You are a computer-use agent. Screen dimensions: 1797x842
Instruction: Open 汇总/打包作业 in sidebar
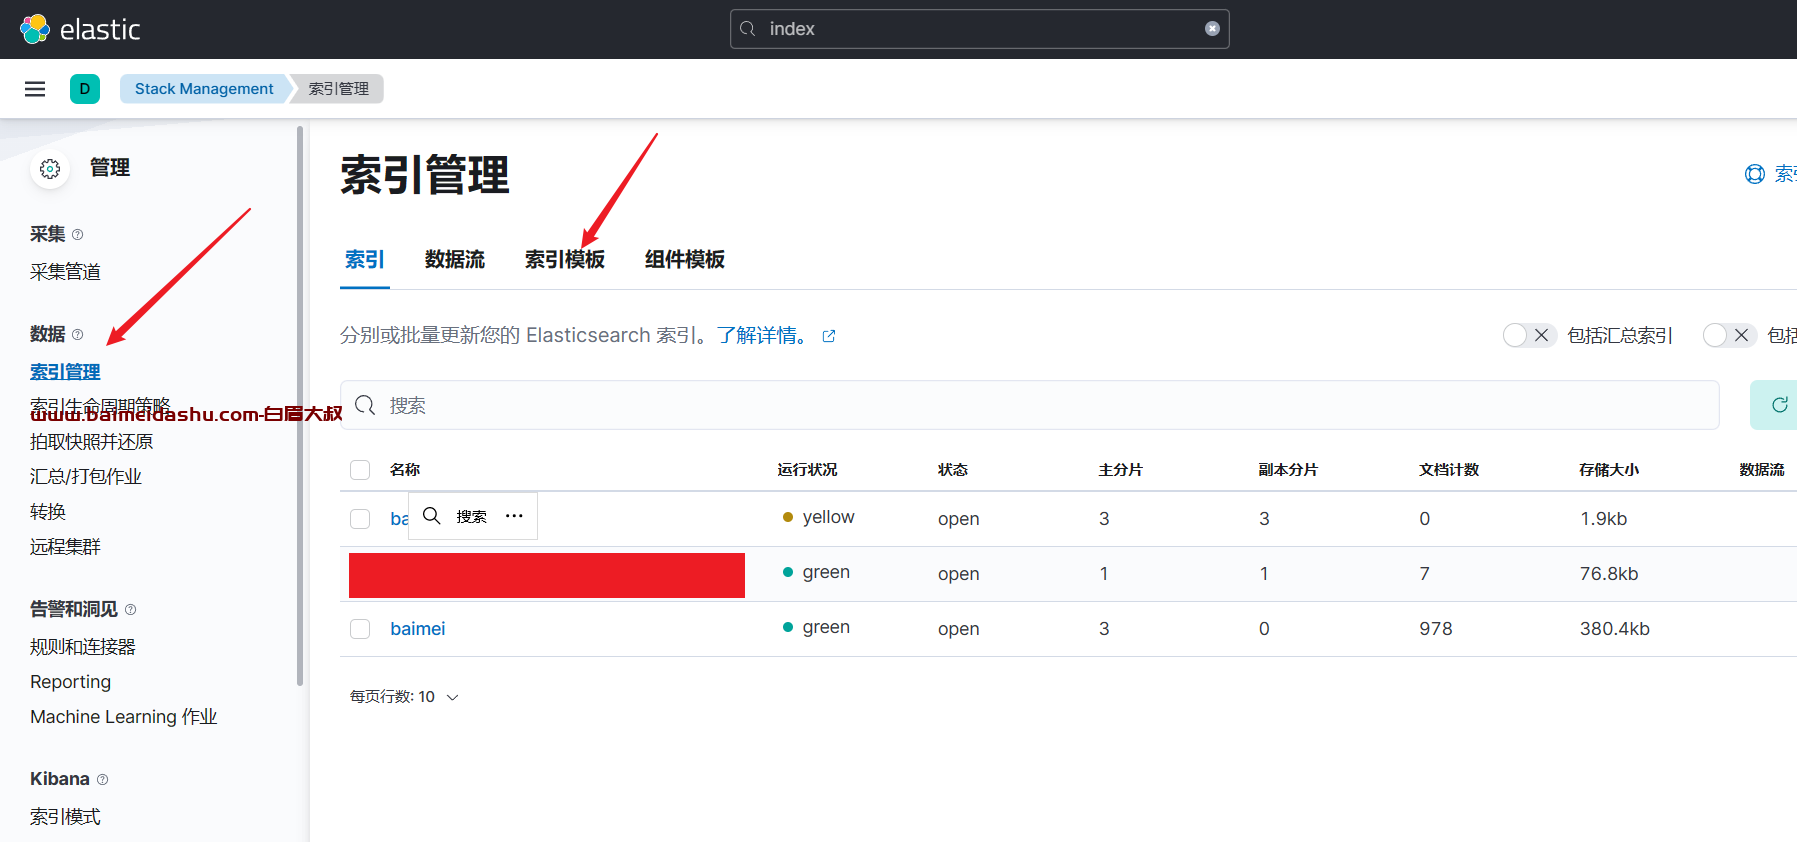86,477
